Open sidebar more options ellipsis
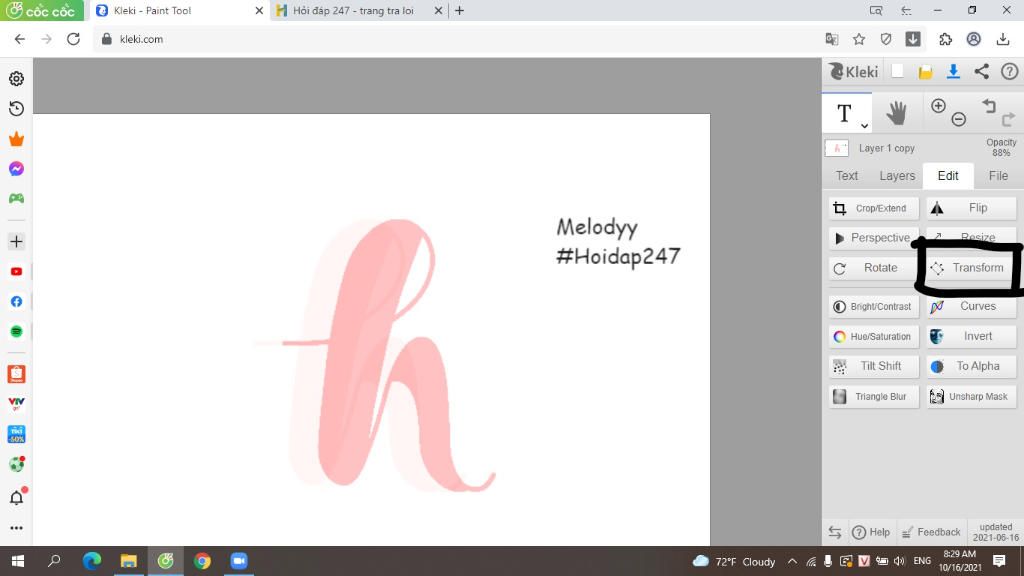 pyautogui.click(x=16, y=528)
